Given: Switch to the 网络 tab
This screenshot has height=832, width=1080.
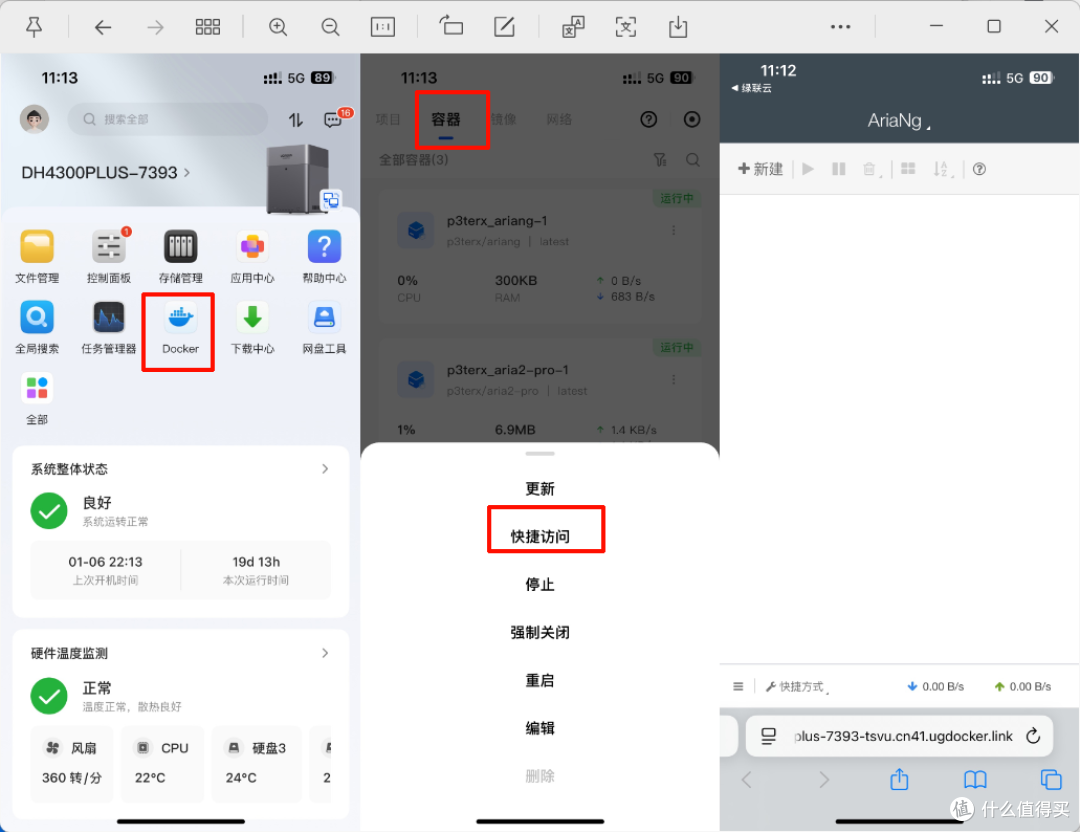Looking at the screenshot, I should [559, 119].
